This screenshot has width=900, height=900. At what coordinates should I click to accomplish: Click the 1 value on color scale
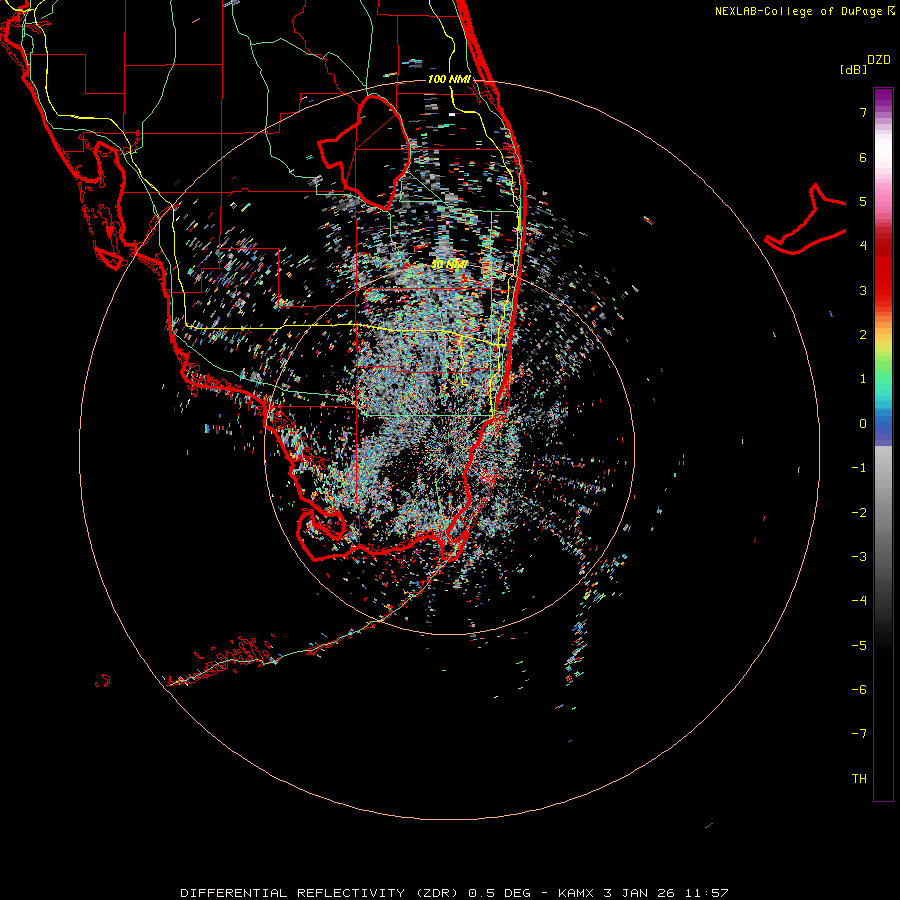point(863,379)
